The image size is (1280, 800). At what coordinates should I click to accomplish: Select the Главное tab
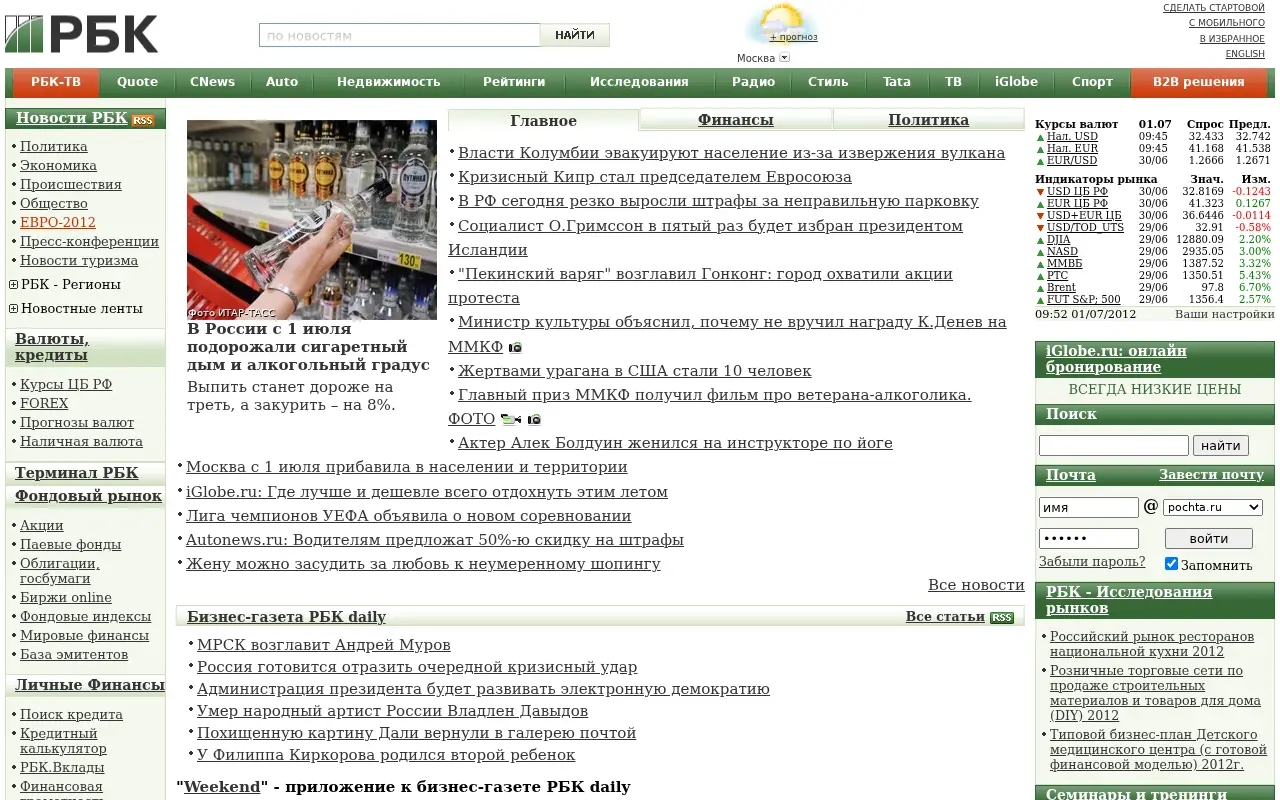pos(543,121)
